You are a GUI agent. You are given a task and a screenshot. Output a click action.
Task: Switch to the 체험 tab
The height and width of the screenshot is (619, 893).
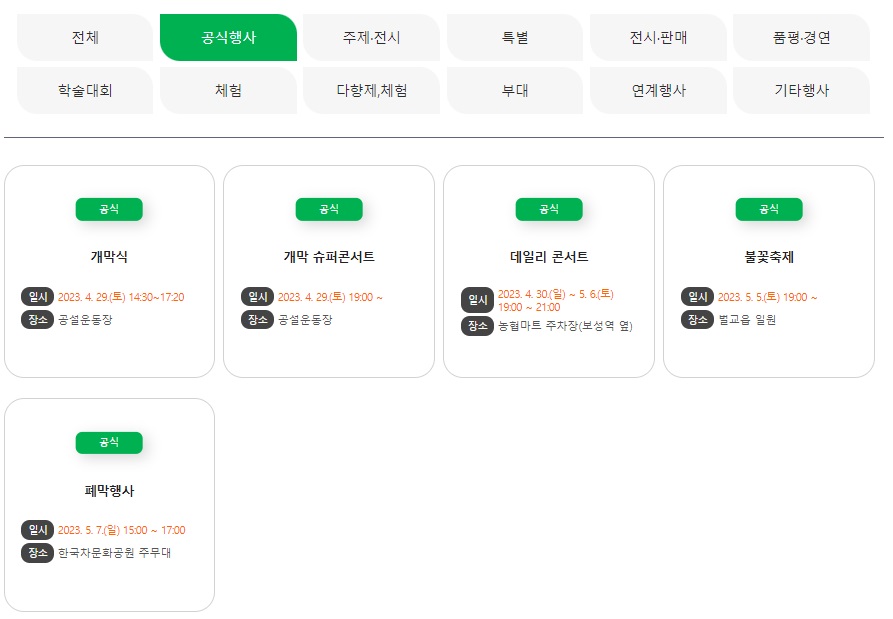228,91
